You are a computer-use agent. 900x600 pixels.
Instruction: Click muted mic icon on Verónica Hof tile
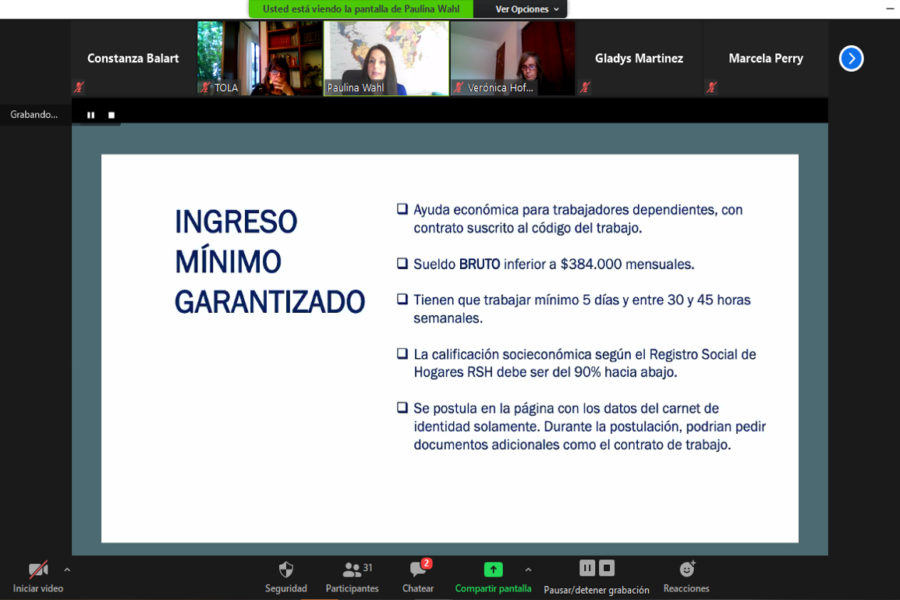click(458, 87)
